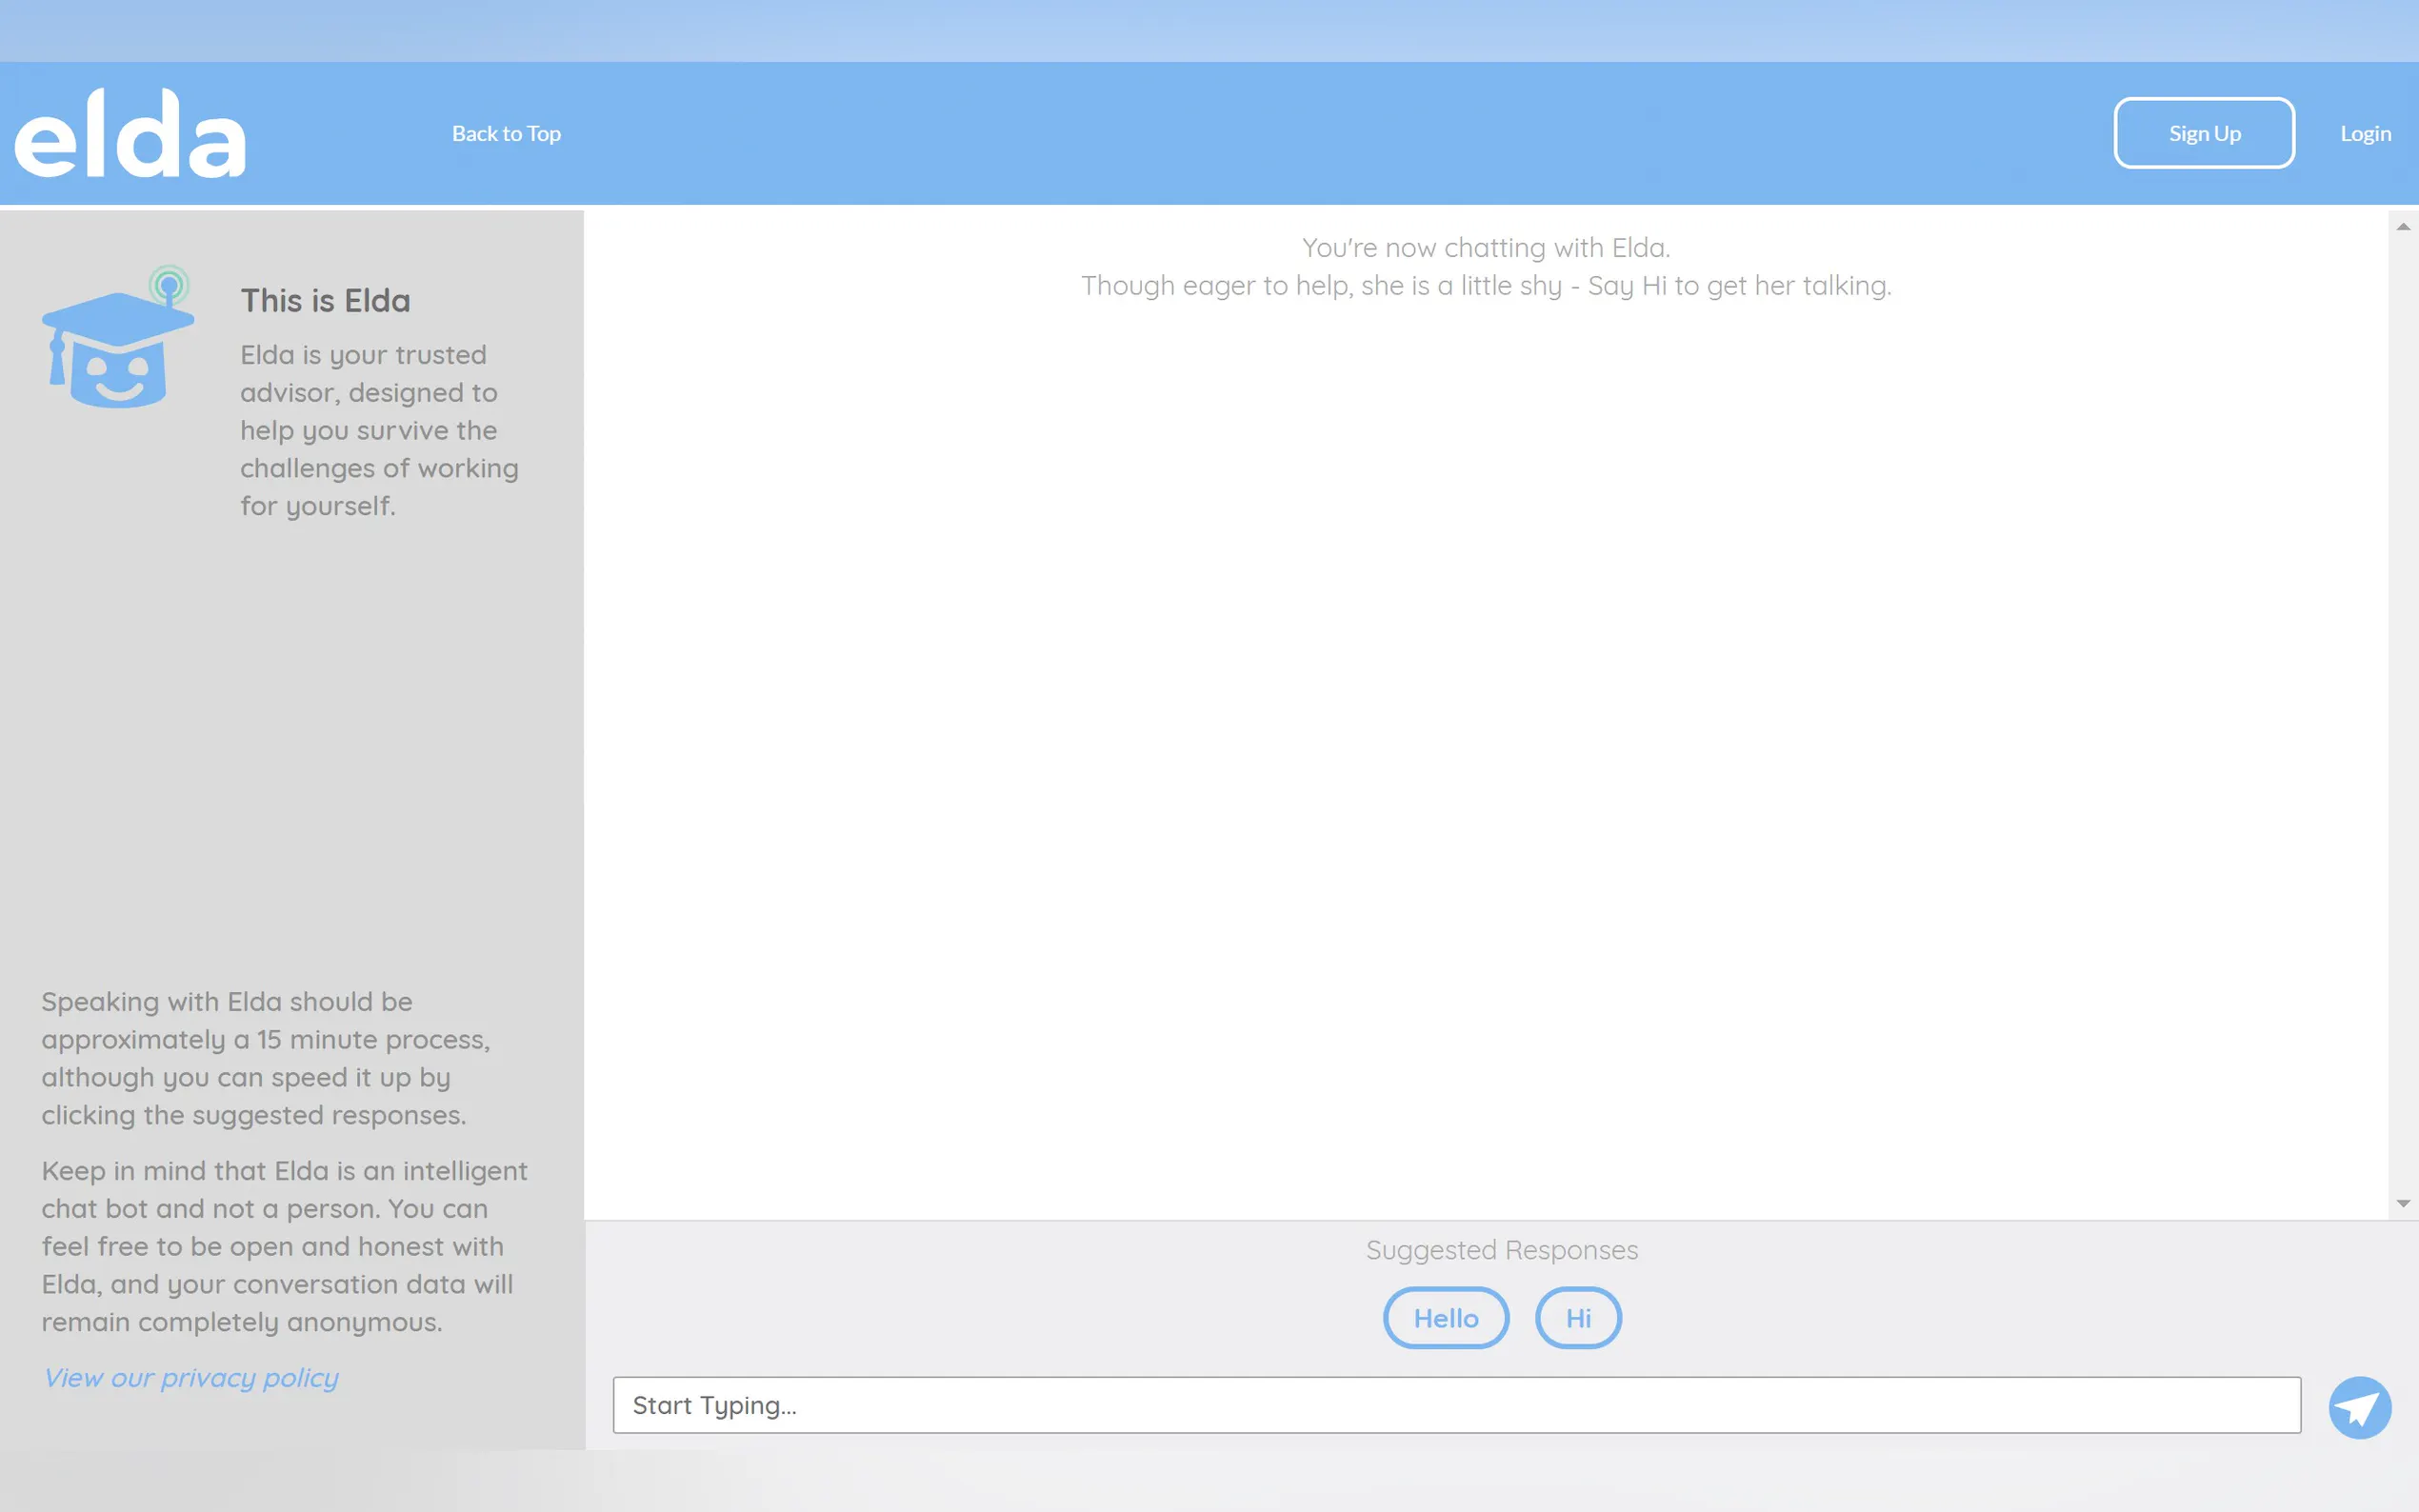Click Back to Top in header
The image size is (2419, 1512).
click(x=506, y=134)
